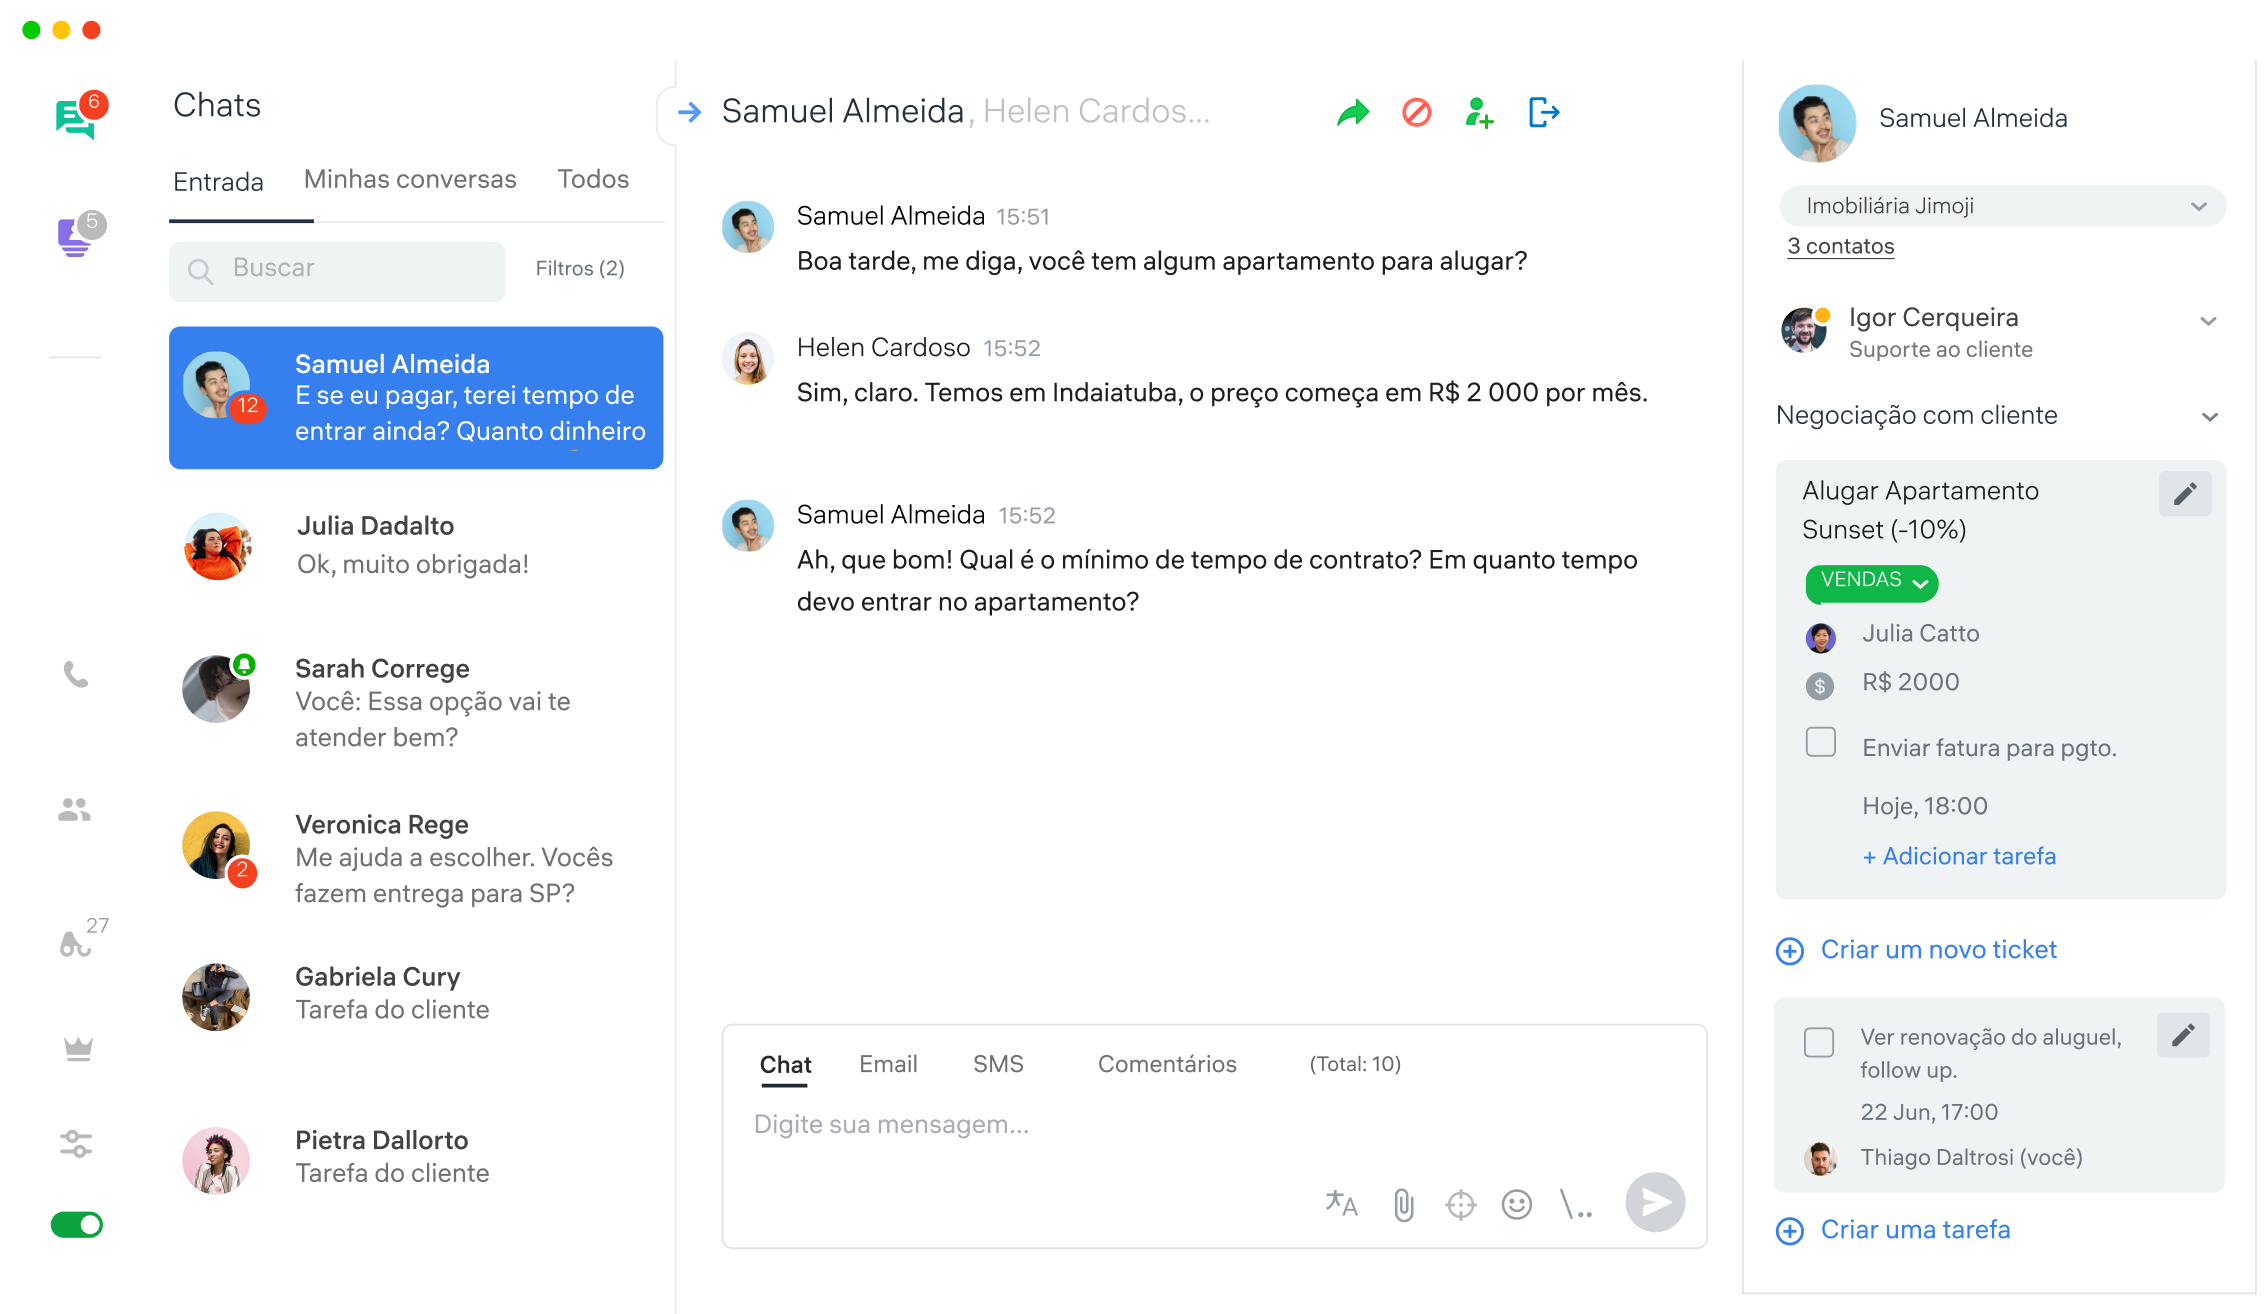The height and width of the screenshot is (1314, 2265).
Task: Open the VENDAS status dropdown
Action: point(1871,582)
